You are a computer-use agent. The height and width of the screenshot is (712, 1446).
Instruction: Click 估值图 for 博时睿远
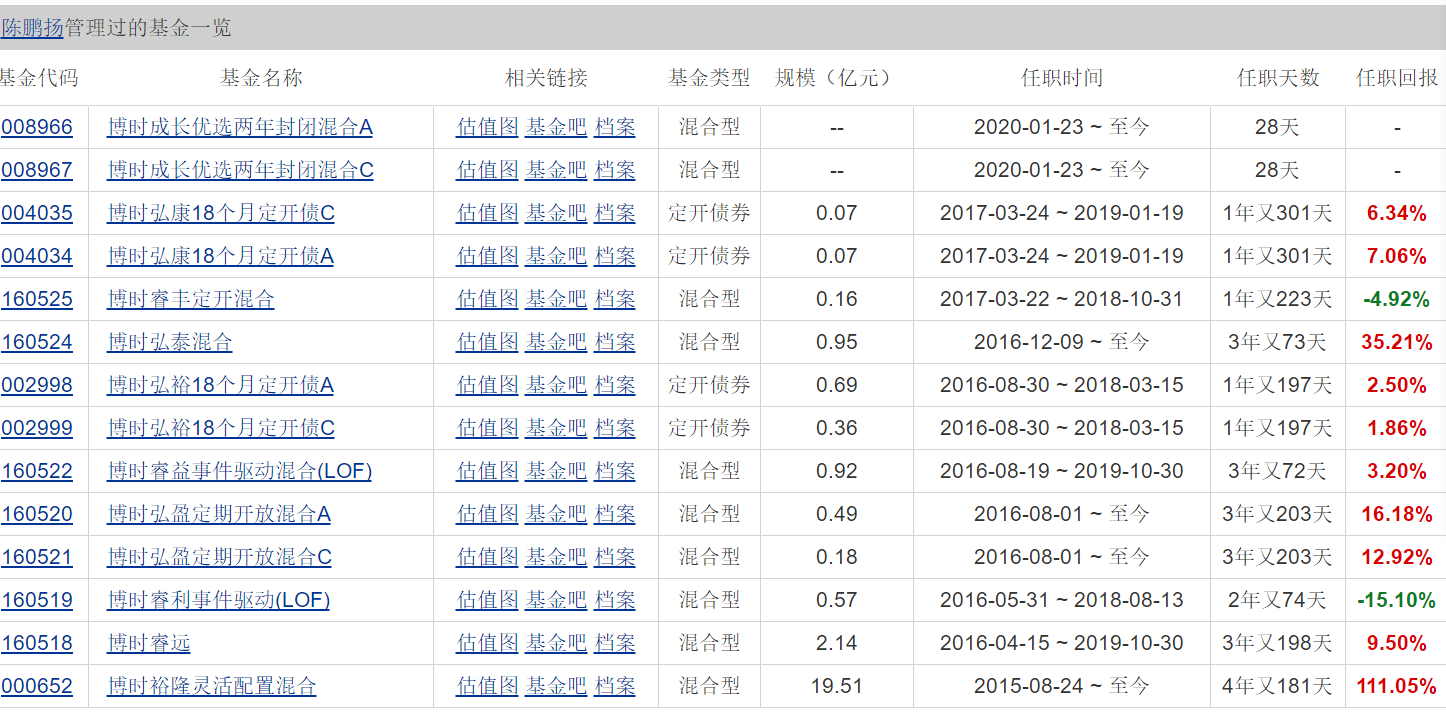(x=488, y=643)
